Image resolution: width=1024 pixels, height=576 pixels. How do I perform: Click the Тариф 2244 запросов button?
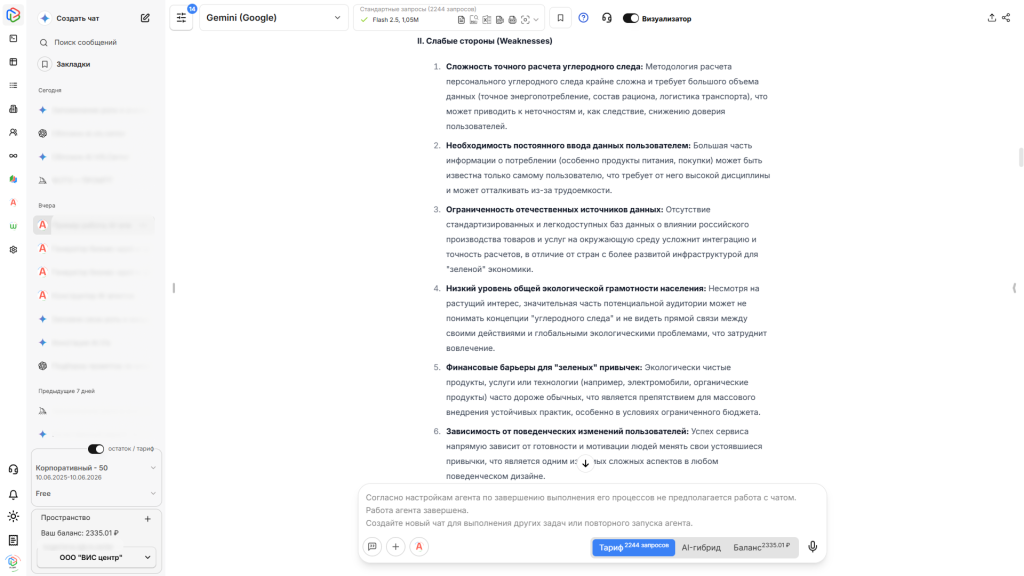pyautogui.click(x=633, y=547)
